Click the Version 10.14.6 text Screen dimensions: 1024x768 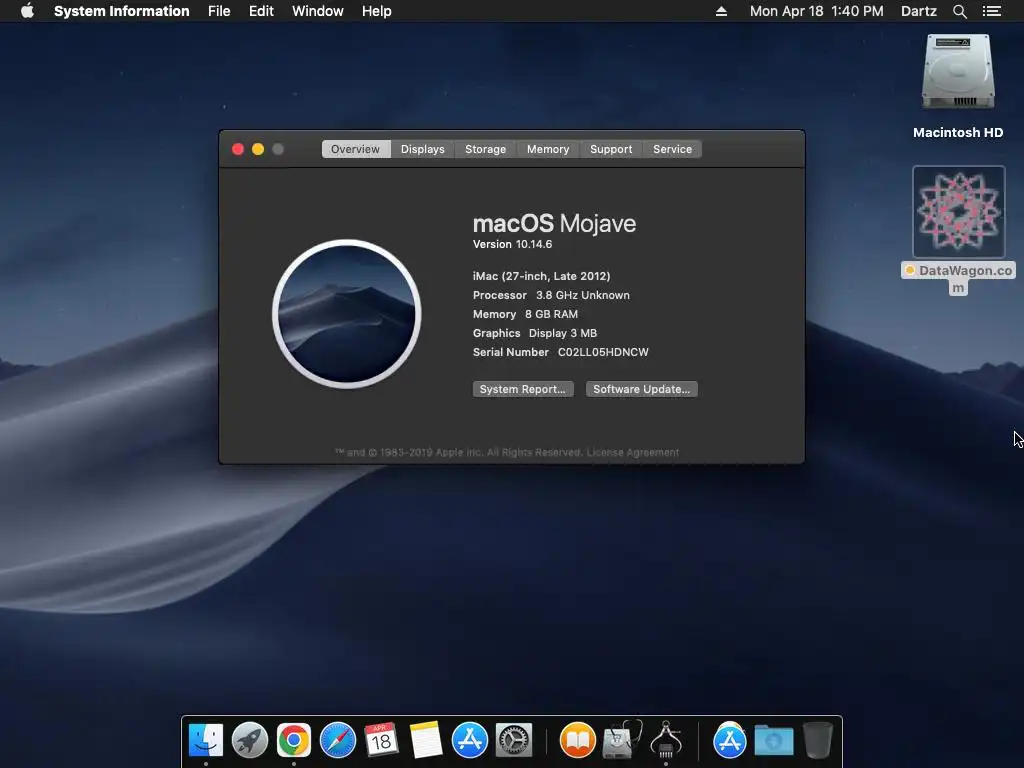(x=513, y=244)
